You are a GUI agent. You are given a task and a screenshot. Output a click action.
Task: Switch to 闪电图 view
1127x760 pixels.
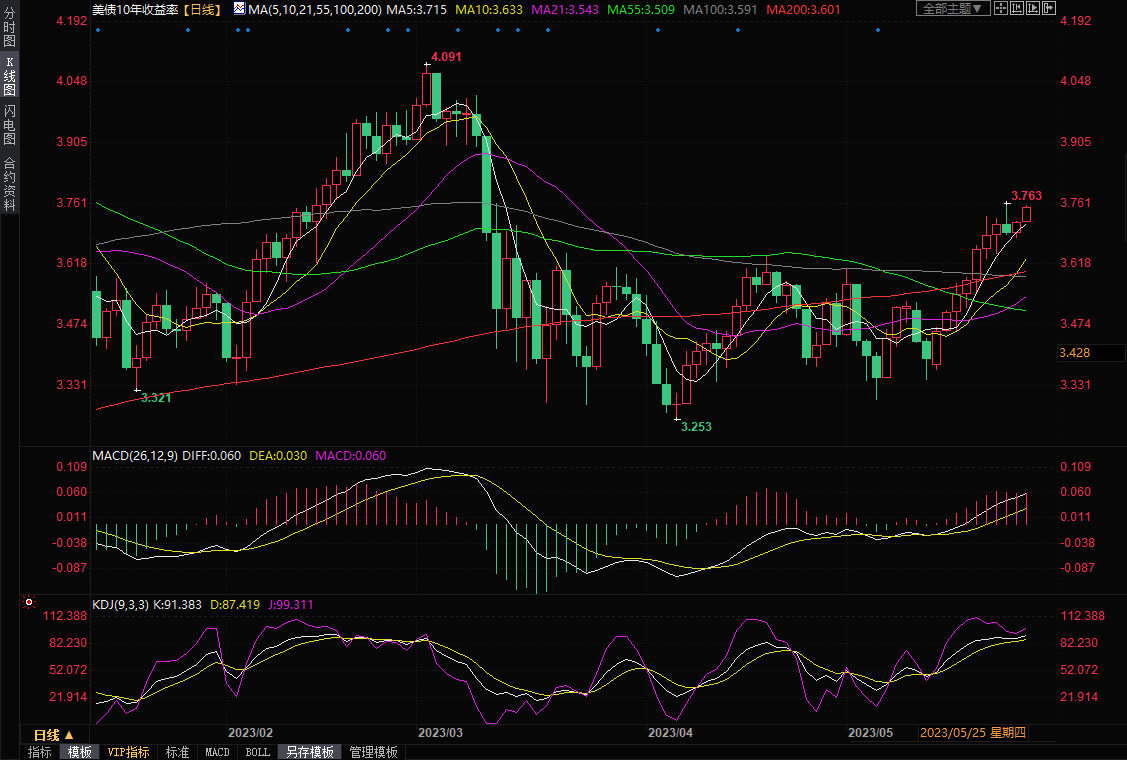click(x=9, y=125)
